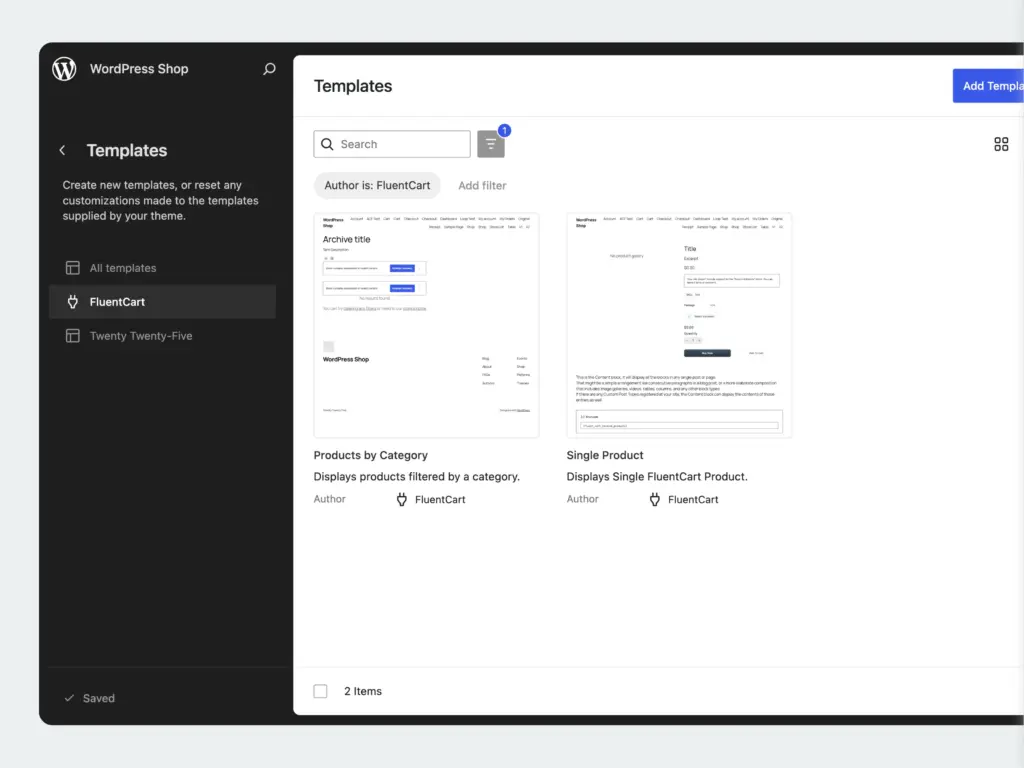Click the Saved checkmark icon
The width and height of the screenshot is (1024, 768).
coord(69,698)
